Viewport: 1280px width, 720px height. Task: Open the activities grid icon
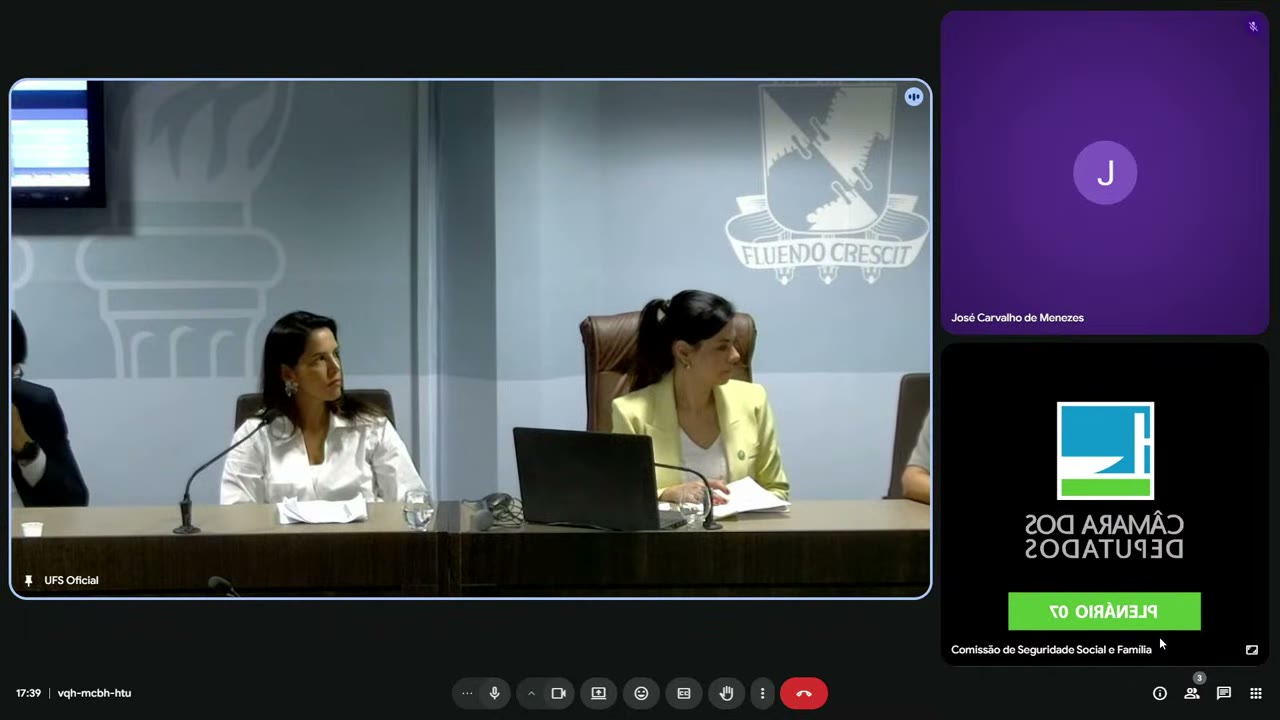[1256, 693]
